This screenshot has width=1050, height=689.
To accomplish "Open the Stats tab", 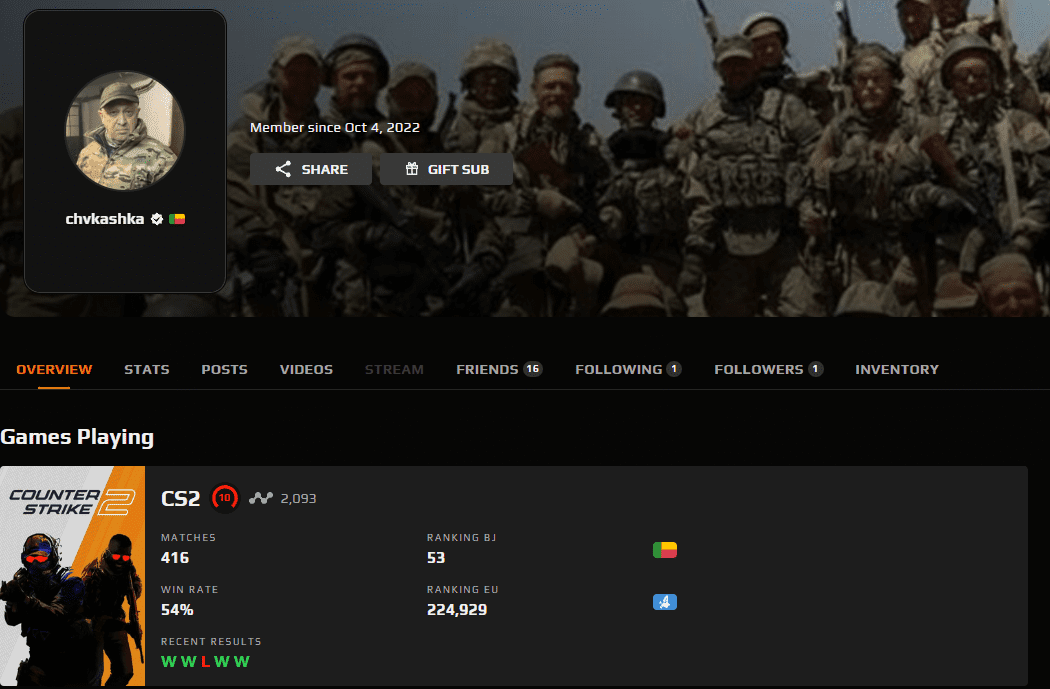I will [147, 369].
